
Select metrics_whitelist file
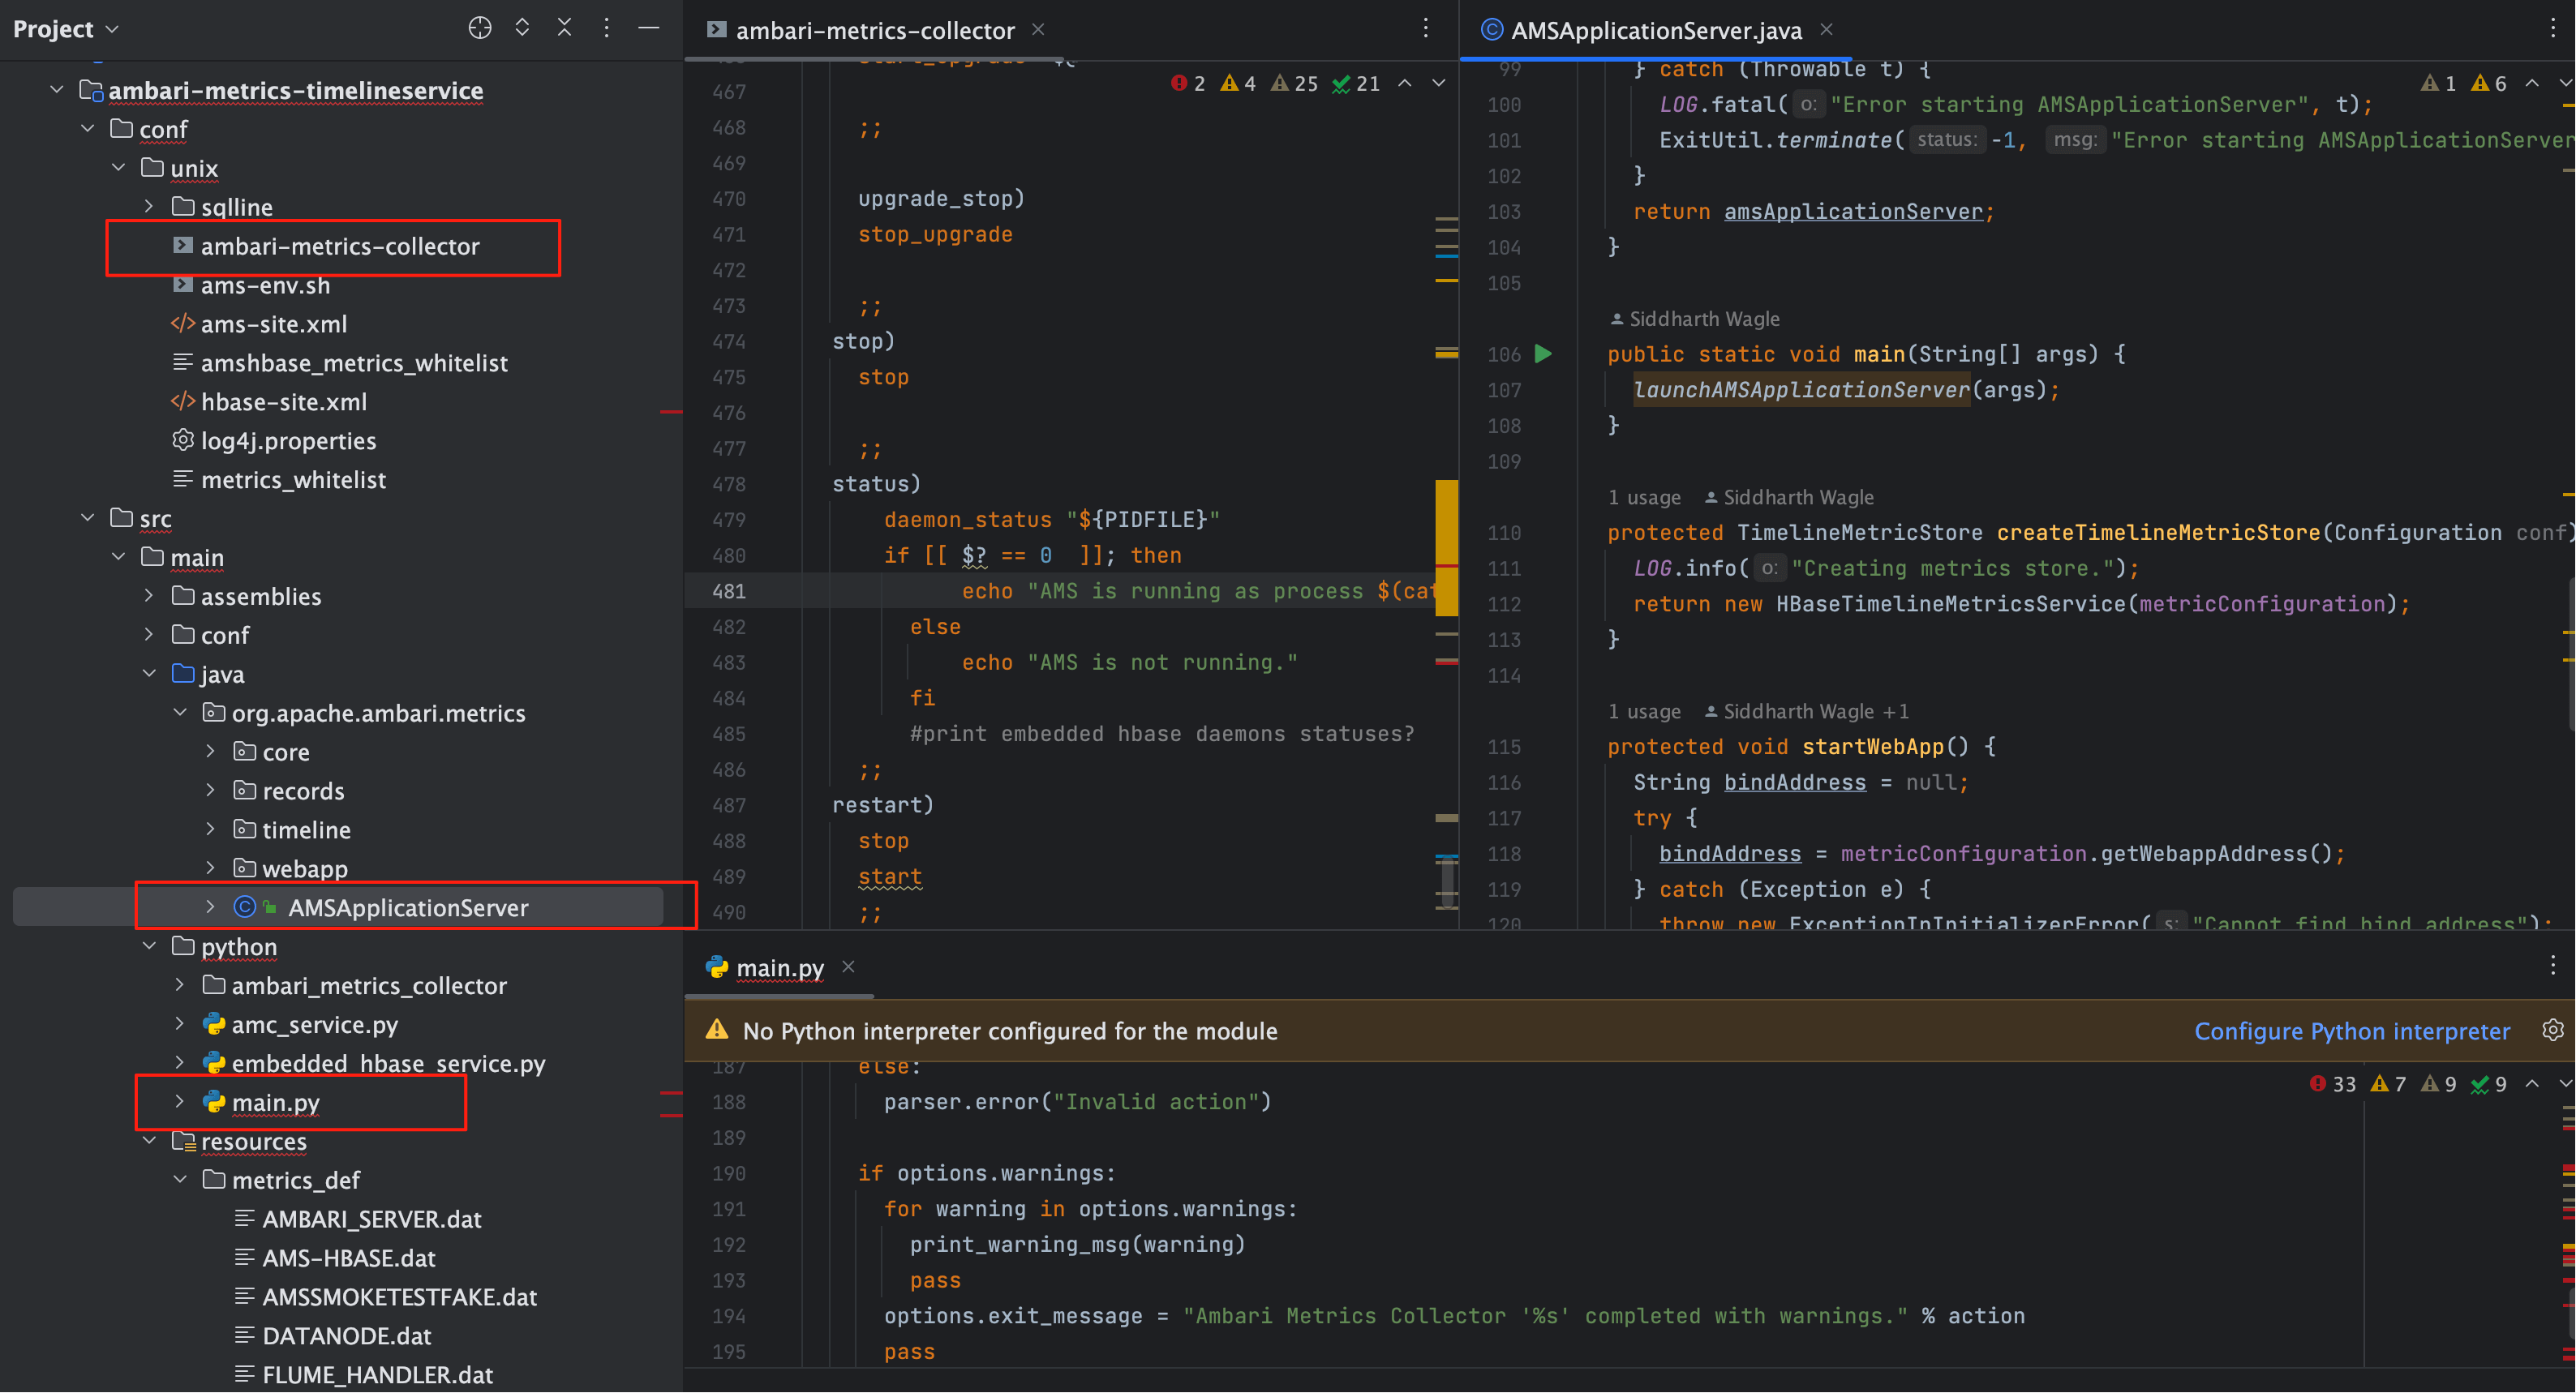point(293,480)
